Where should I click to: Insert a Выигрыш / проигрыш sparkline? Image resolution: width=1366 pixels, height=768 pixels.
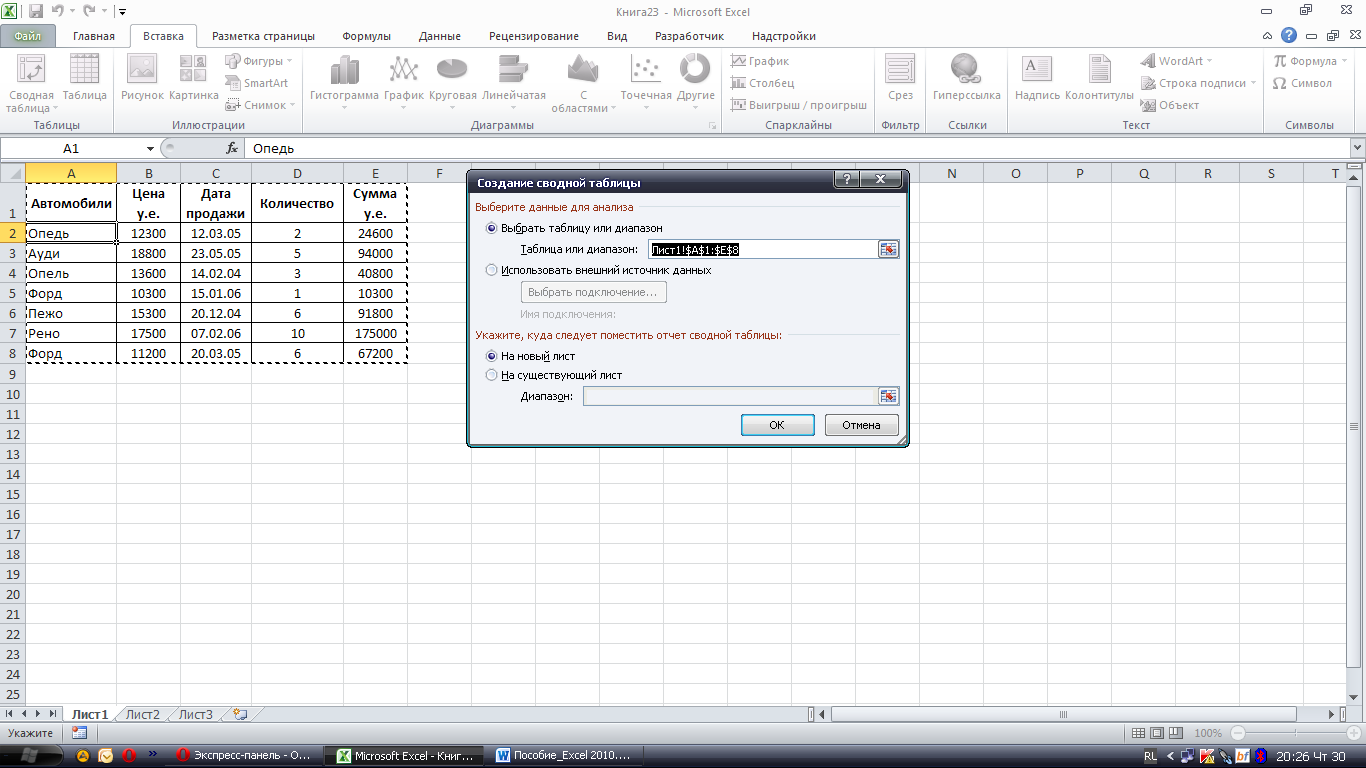(x=798, y=105)
